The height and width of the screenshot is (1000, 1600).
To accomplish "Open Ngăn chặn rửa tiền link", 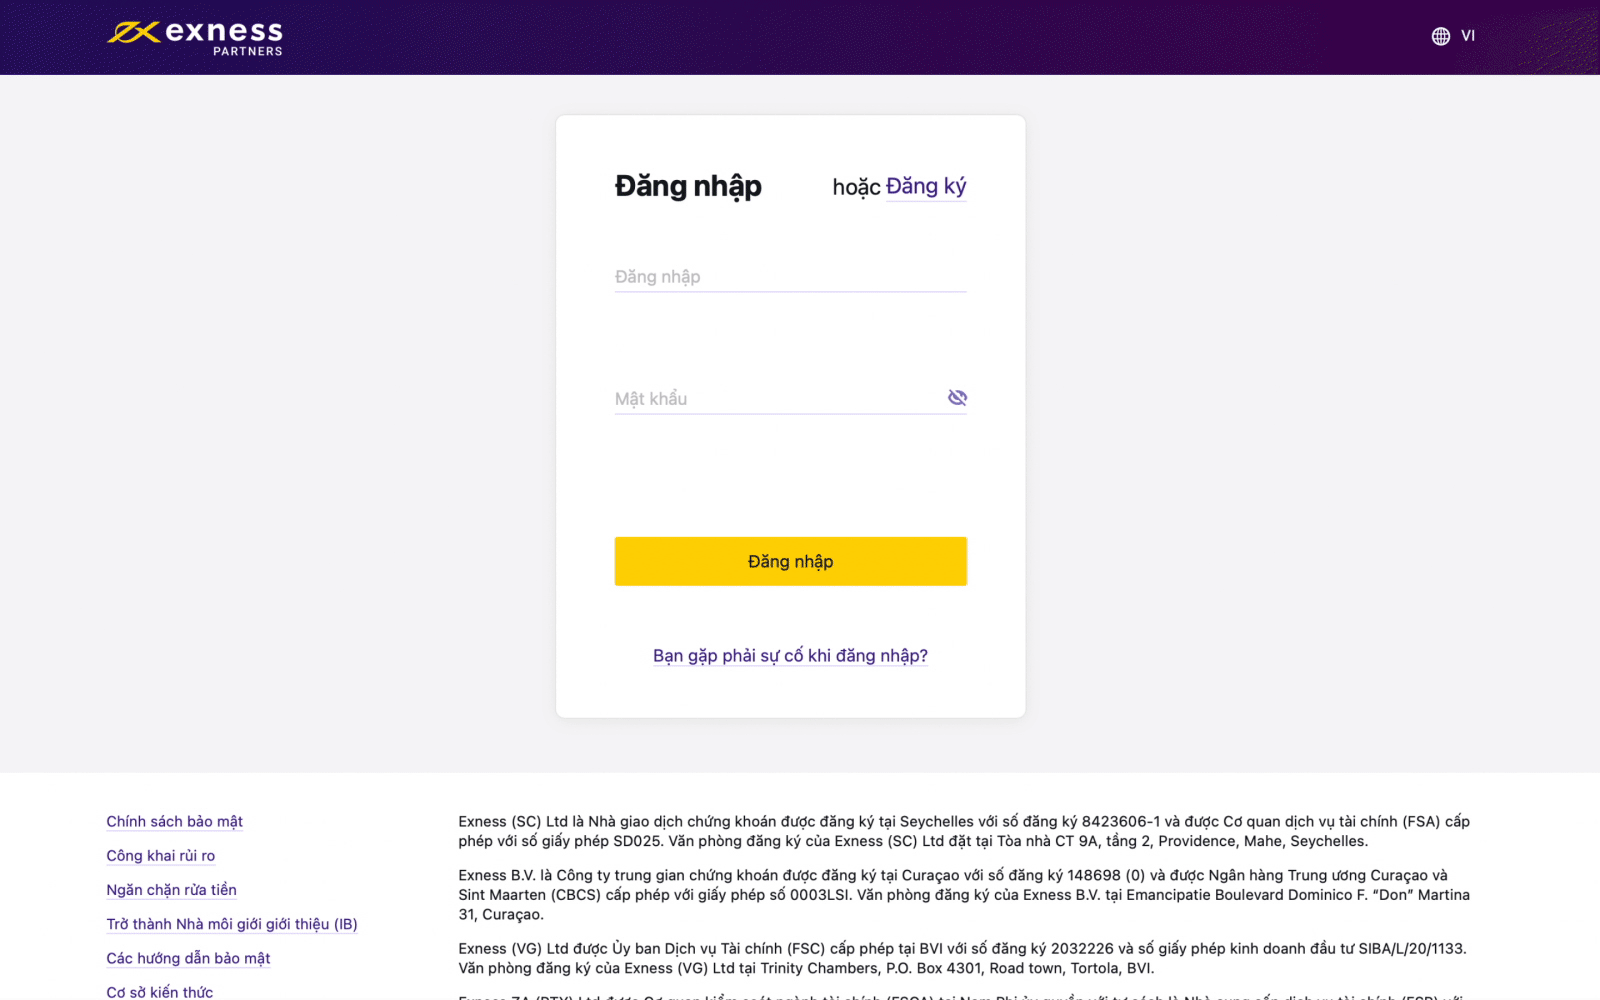I will coord(172,890).
